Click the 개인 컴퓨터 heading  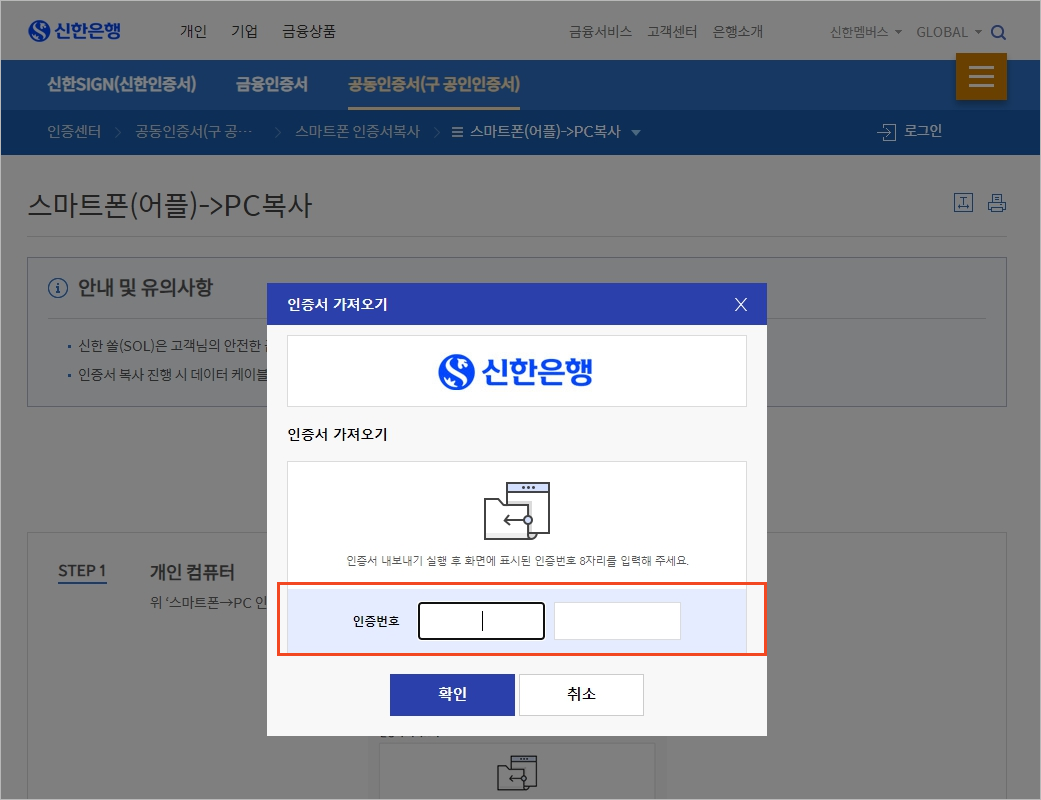[192, 572]
